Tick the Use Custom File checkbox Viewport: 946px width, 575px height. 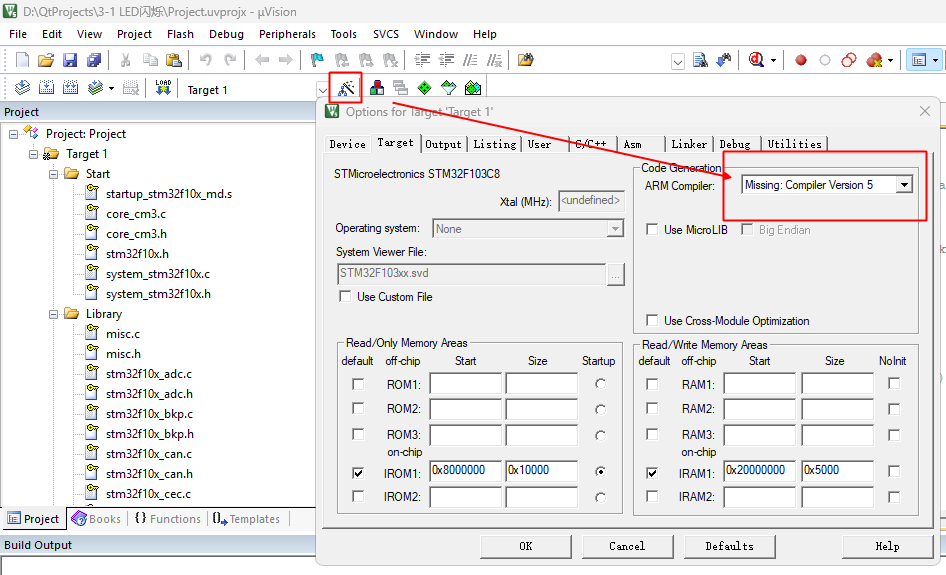[345, 296]
